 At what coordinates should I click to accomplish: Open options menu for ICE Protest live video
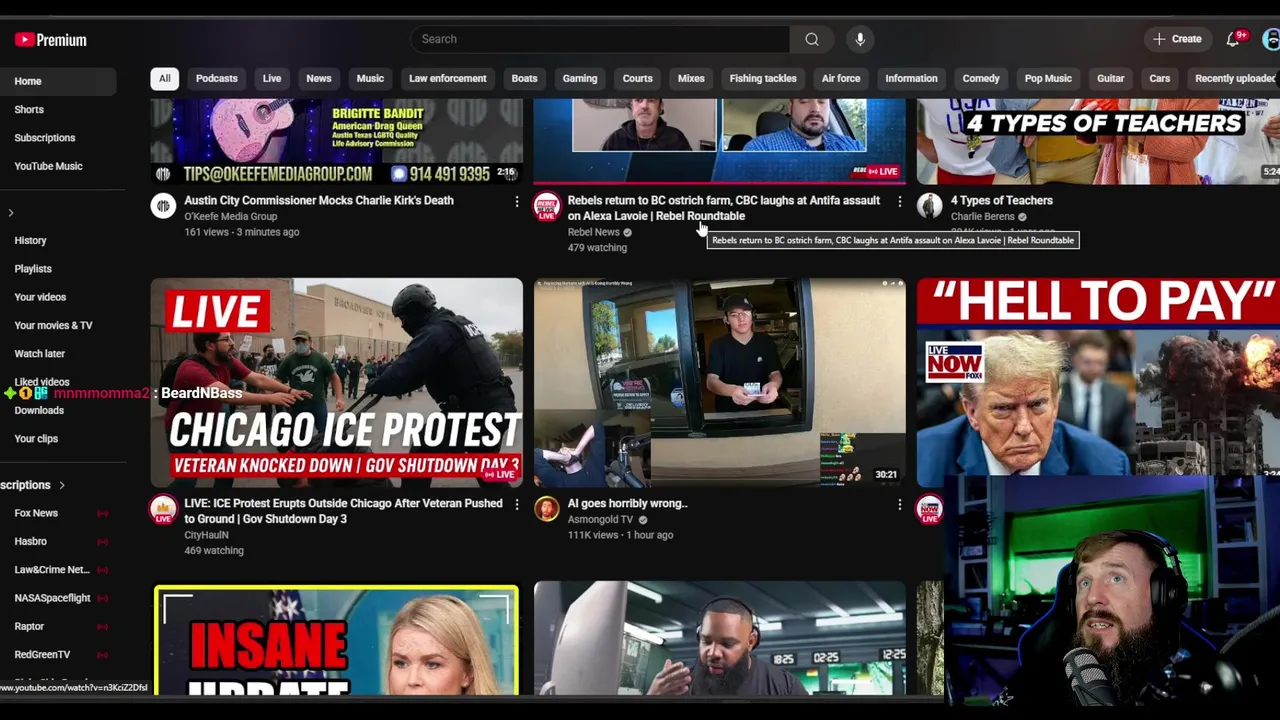point(517,505)
